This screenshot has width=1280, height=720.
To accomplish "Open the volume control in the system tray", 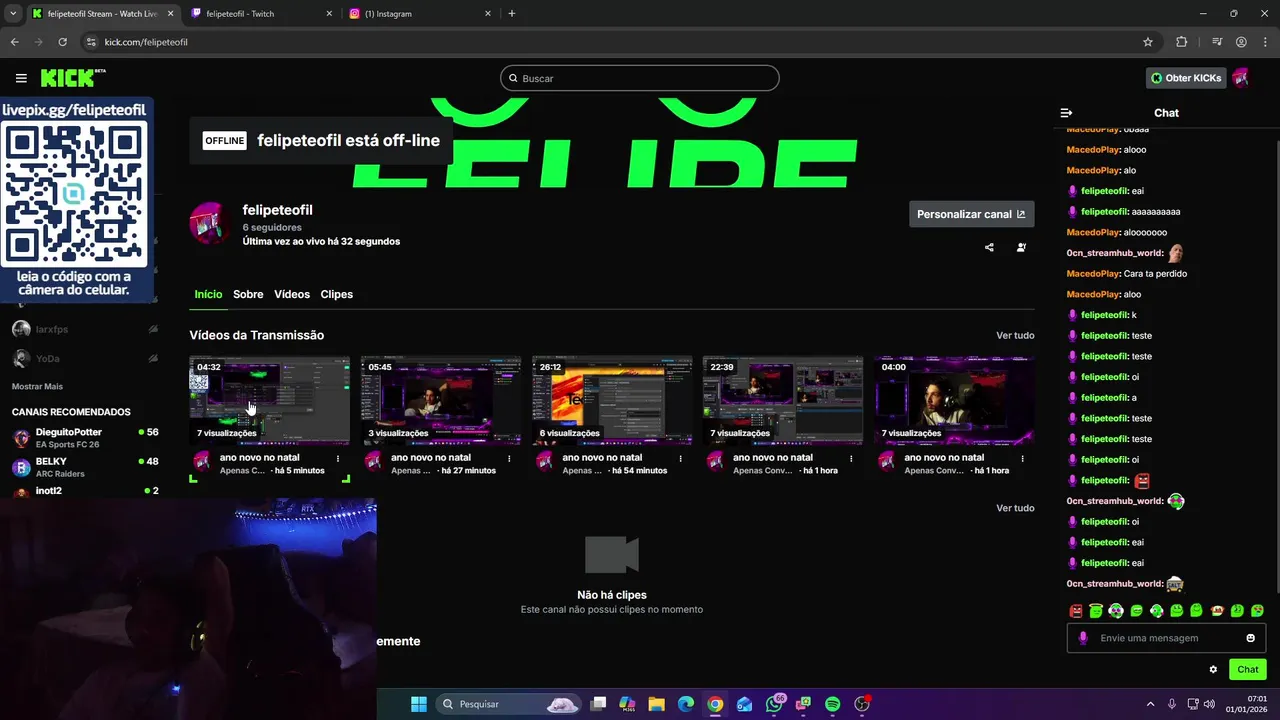I will coord(1210,704).
